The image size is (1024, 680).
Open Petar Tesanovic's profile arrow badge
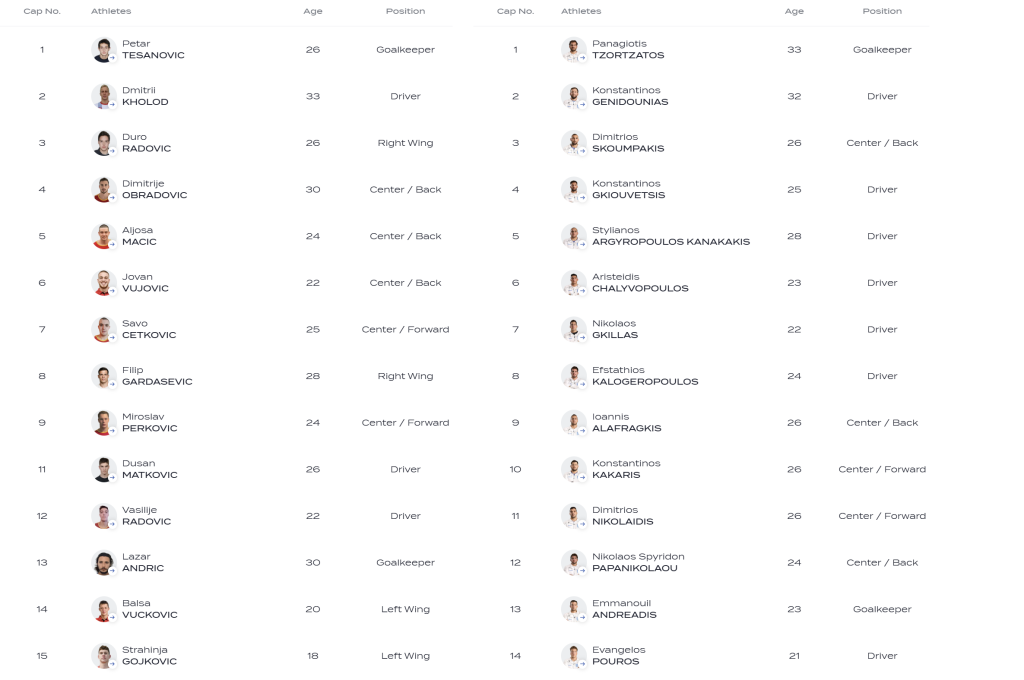(x=112, y=58)
